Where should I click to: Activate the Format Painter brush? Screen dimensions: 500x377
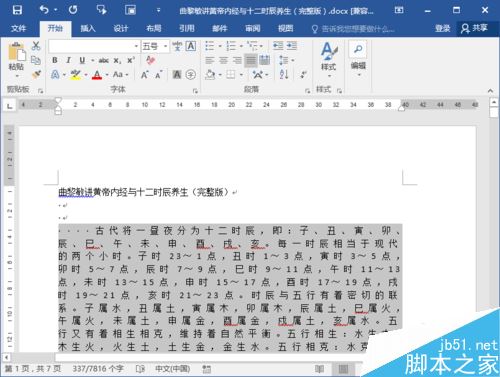click(36, 74)
